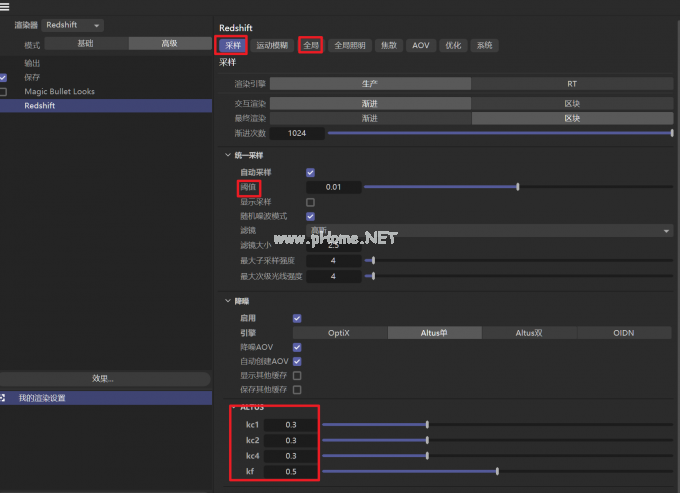The height and width of the screenshot is (493, 680).
Task: Toggle the 降噪AOV checkbox
Action: click(297, 347)
